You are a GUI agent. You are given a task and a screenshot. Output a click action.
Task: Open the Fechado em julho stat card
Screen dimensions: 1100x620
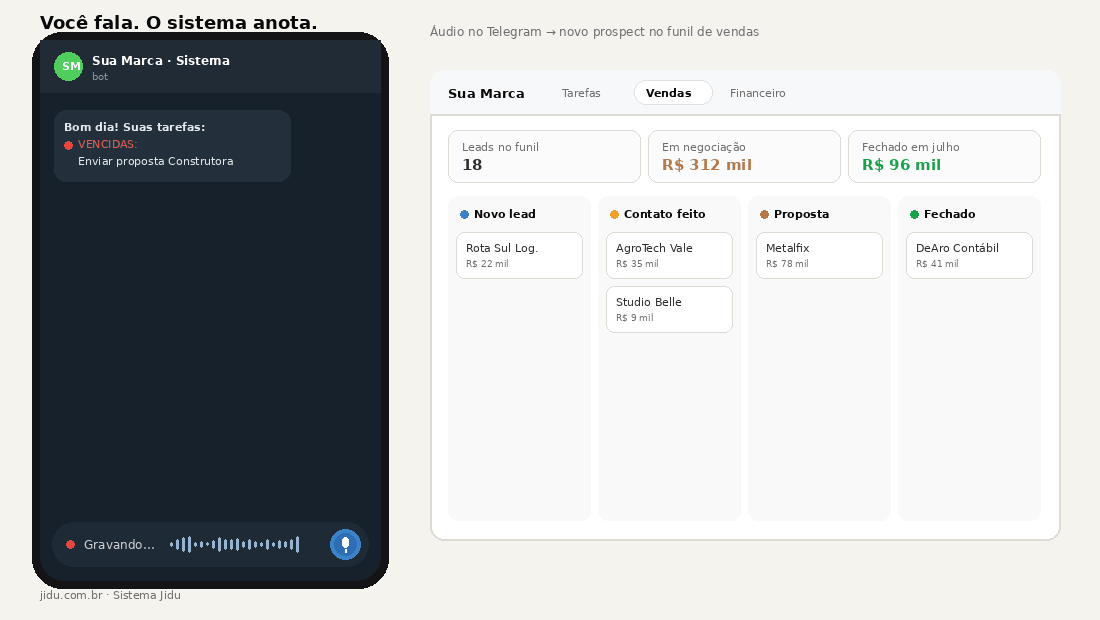pos(944,156)
